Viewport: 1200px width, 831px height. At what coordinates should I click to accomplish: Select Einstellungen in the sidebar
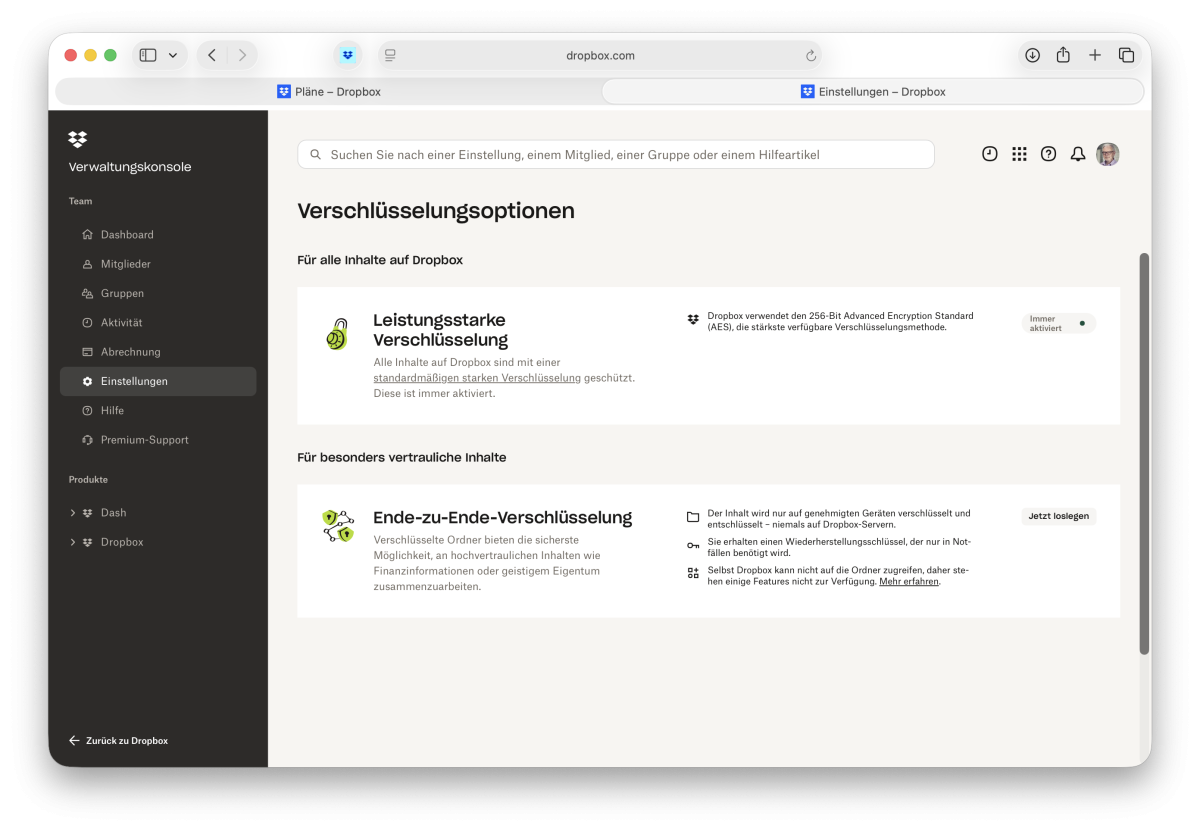tap(158, 381)
